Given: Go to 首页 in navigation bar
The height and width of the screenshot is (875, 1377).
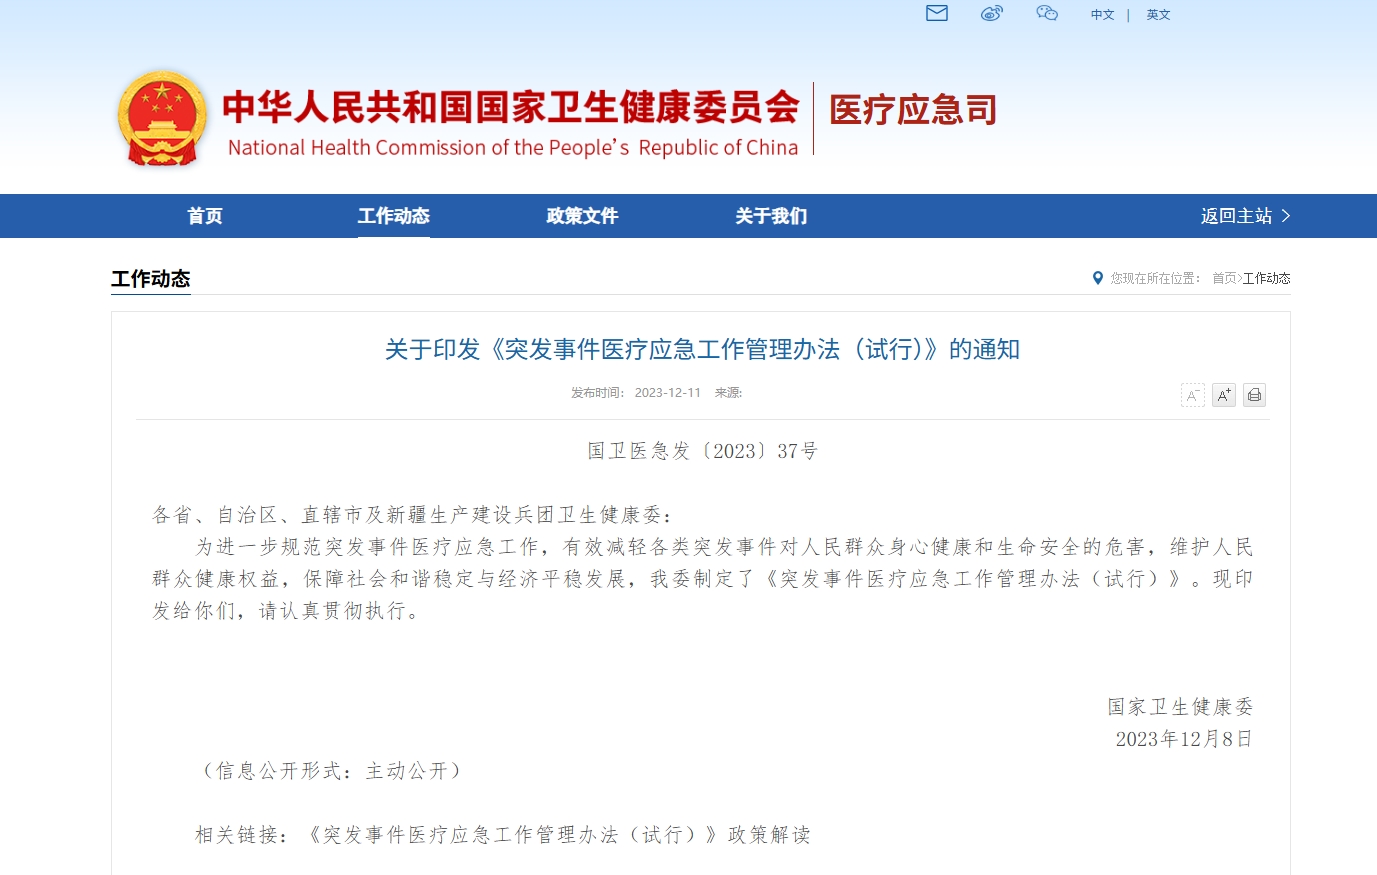Looking at the screenshot, I should 205,216.
